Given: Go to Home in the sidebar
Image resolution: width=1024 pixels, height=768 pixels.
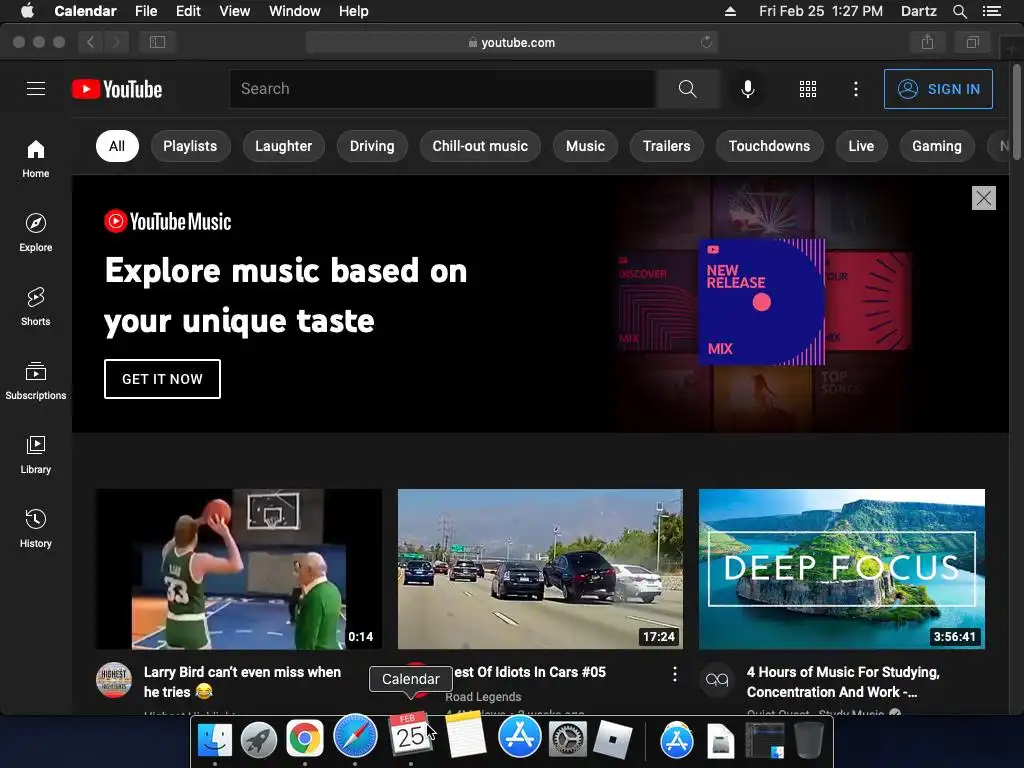Looking at the screenshot, I should (35, 159).
